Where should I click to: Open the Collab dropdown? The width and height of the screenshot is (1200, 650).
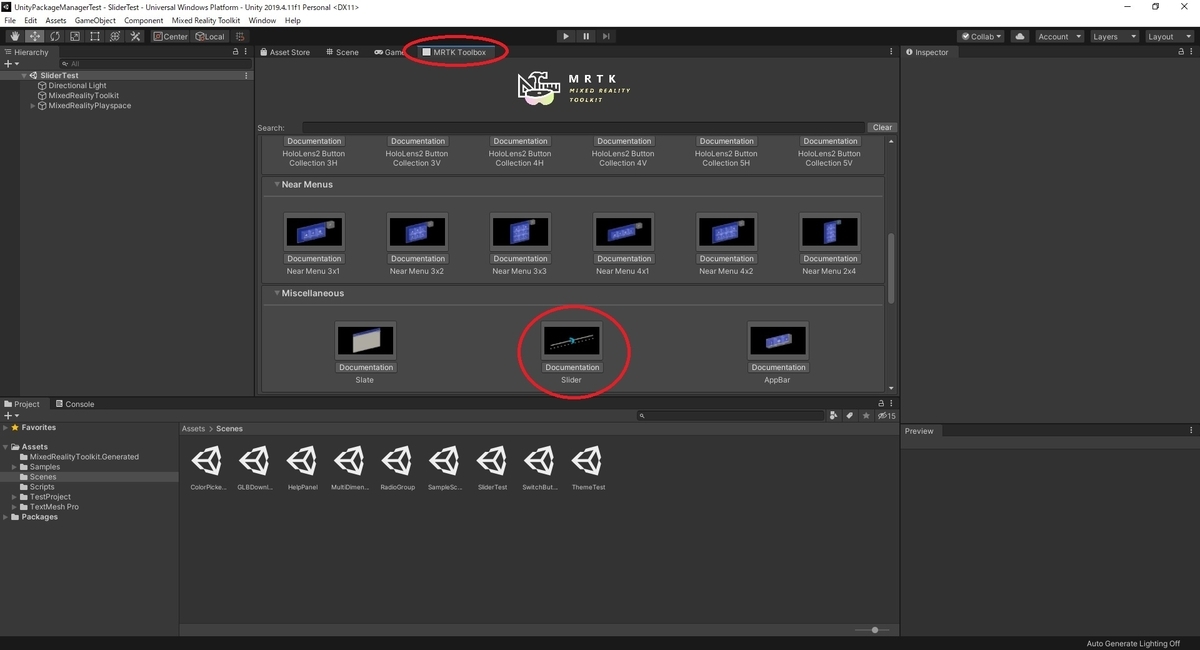[x=981, y=36]
